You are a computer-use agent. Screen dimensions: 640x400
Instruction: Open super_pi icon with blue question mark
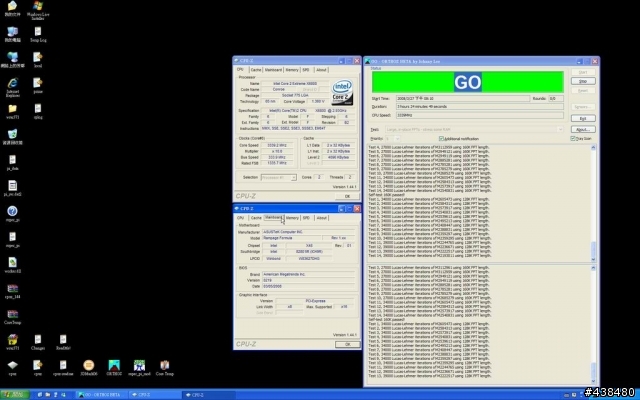tap(13, 211)
